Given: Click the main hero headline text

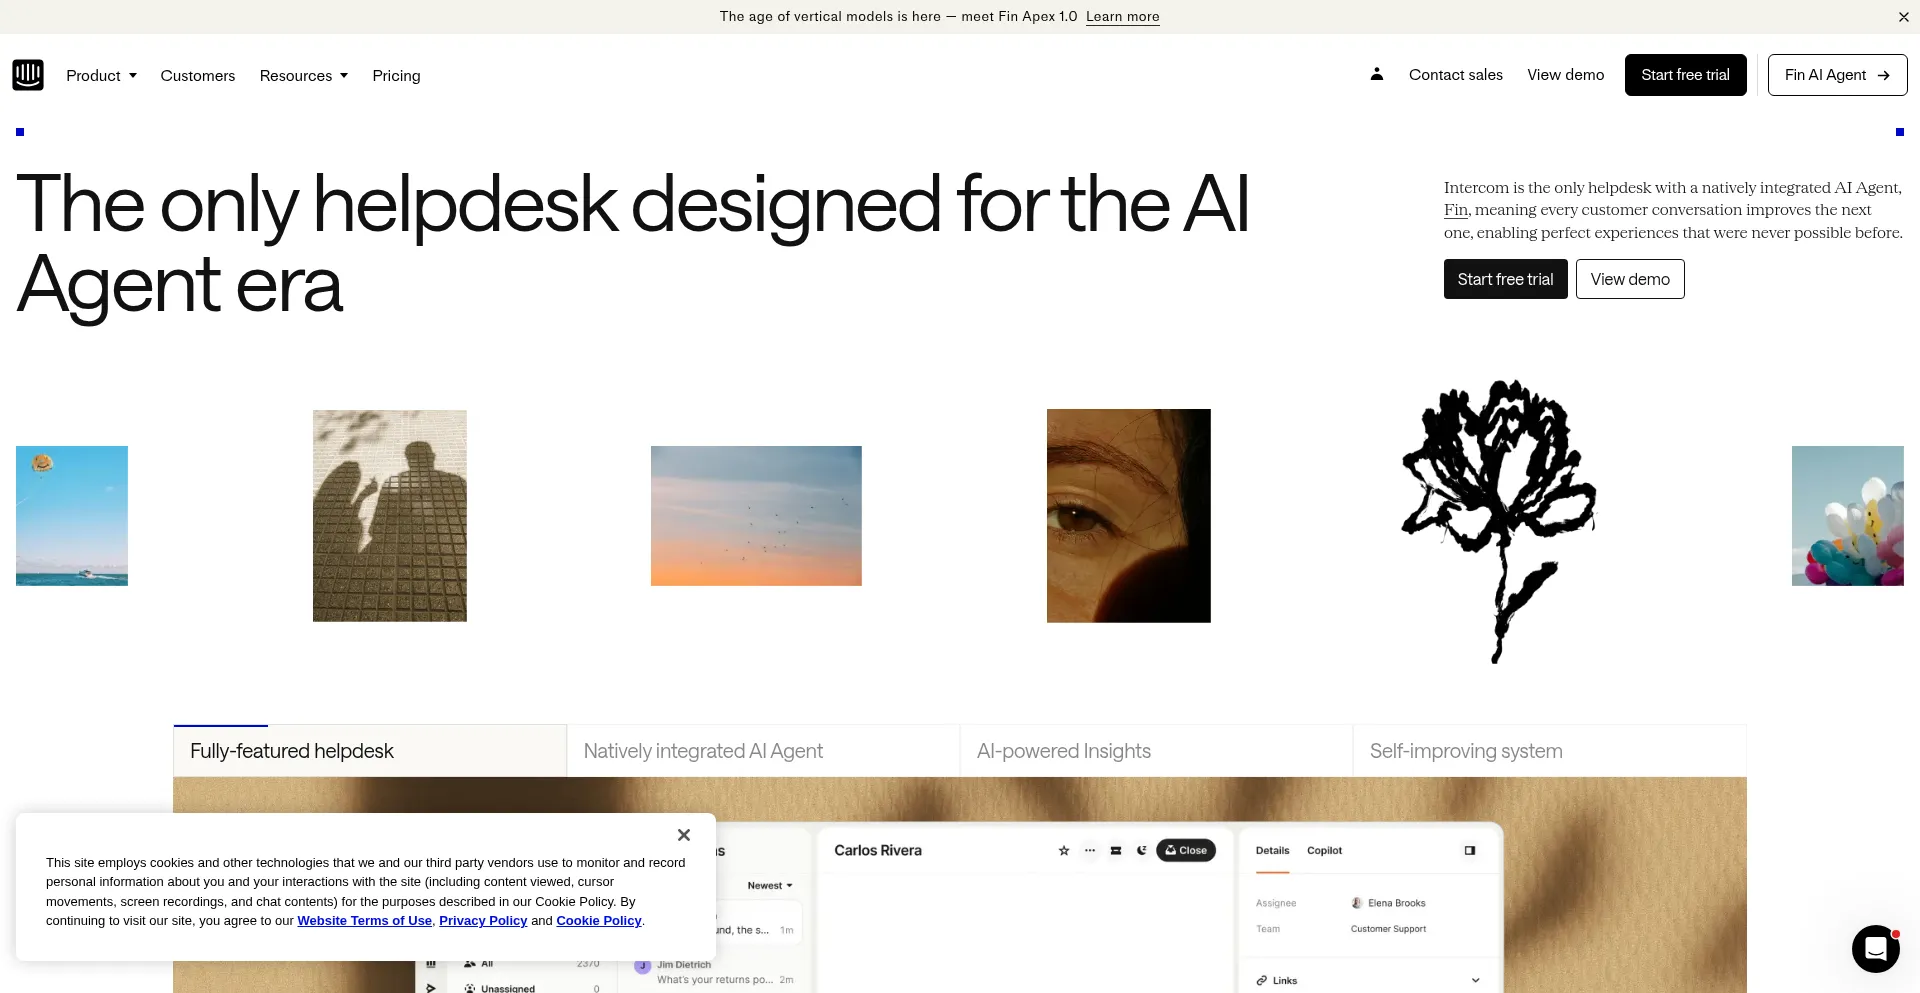Looking at the screenshot, I should tap(633, 244).
